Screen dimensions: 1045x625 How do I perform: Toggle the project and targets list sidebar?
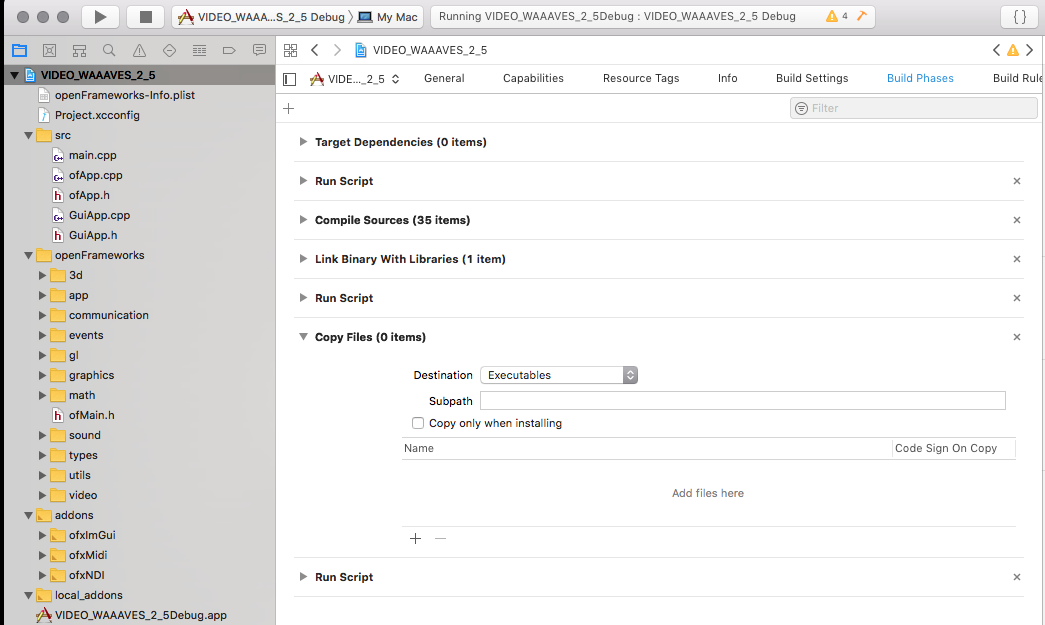tap(289, 79)
